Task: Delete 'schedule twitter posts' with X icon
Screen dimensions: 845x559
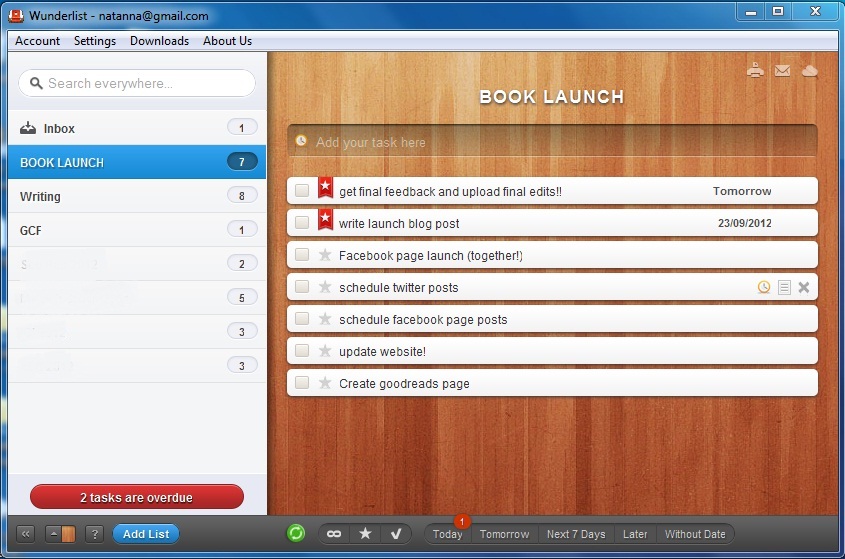Action: coord(804,287)
